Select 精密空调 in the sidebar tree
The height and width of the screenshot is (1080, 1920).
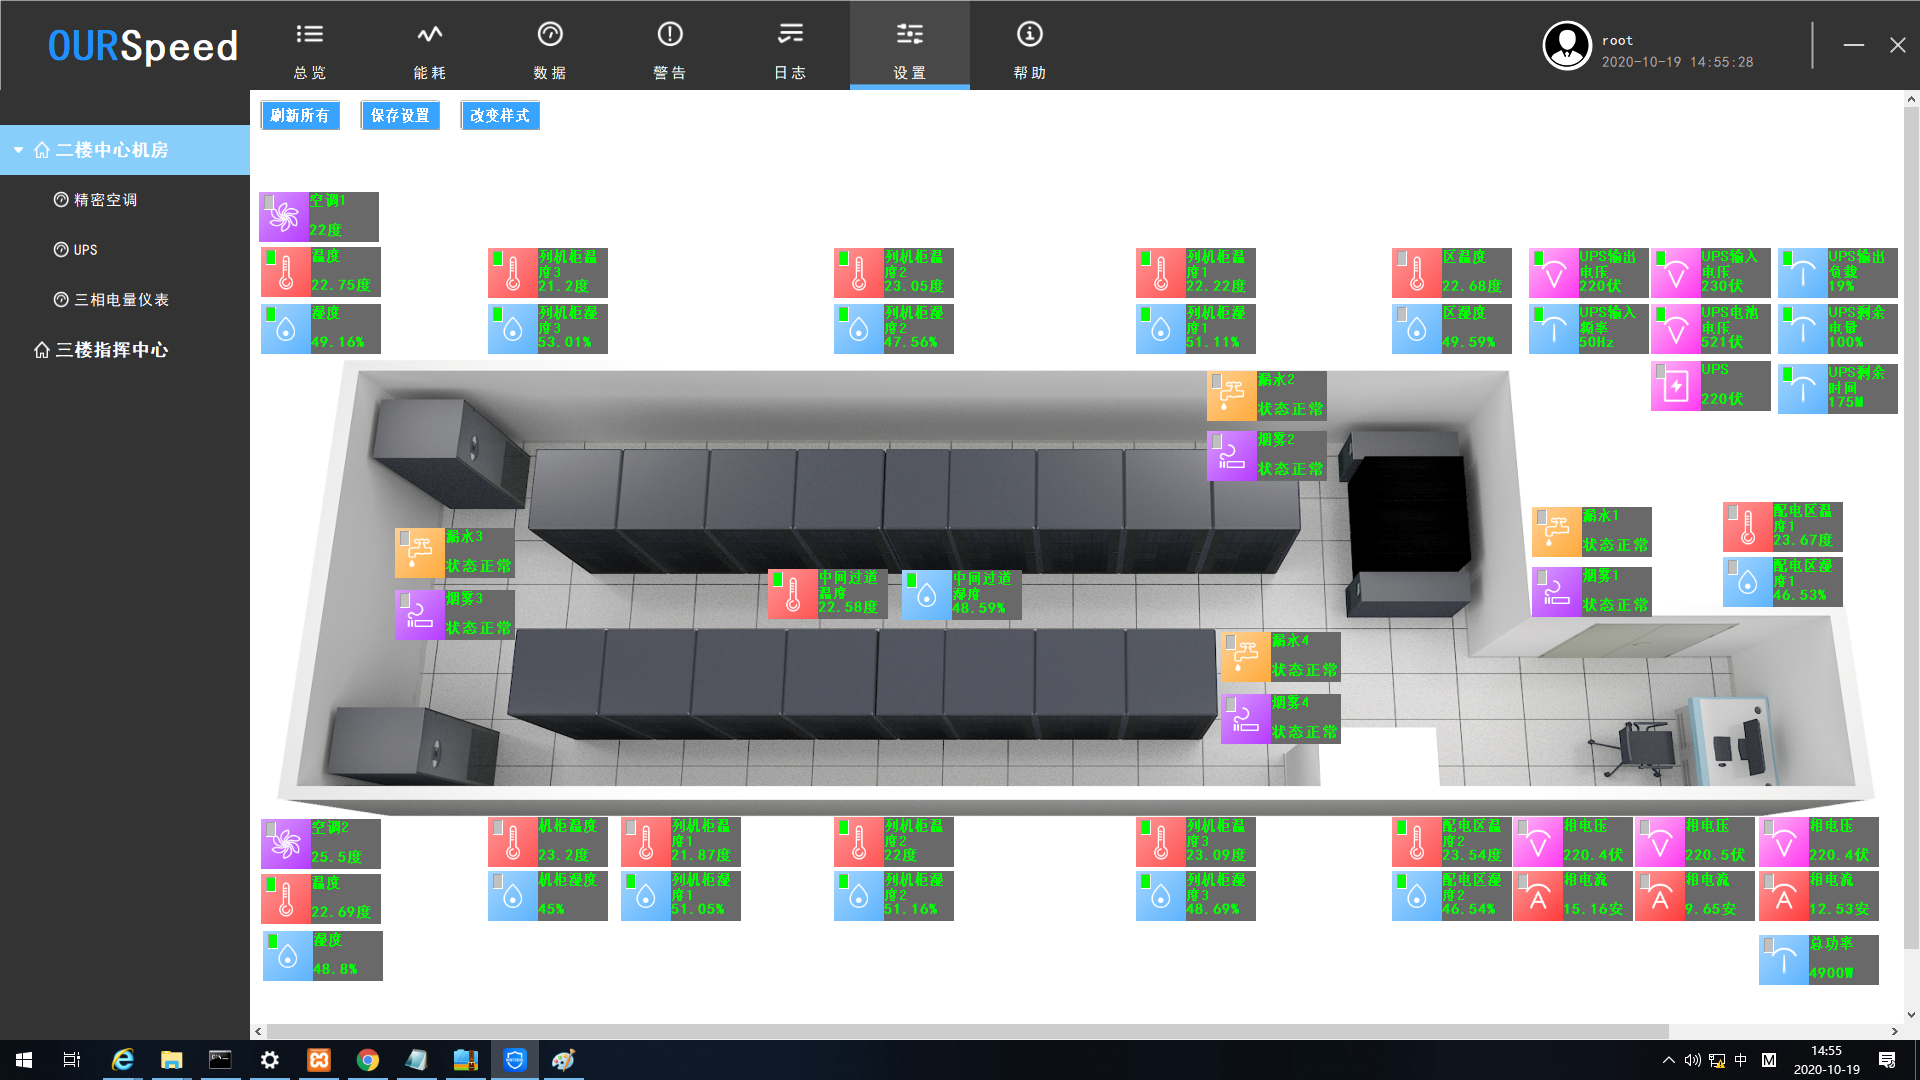105,200
